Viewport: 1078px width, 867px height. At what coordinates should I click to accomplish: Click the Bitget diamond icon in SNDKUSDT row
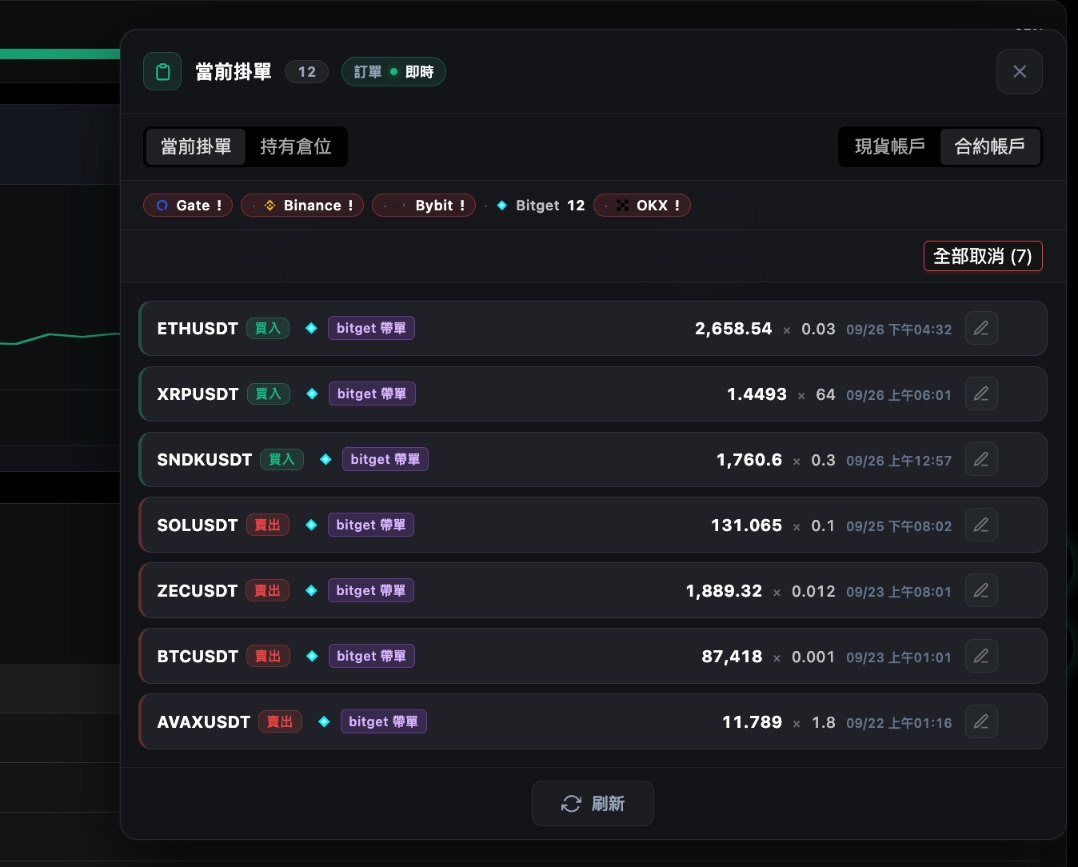click(x=326, y=459)
